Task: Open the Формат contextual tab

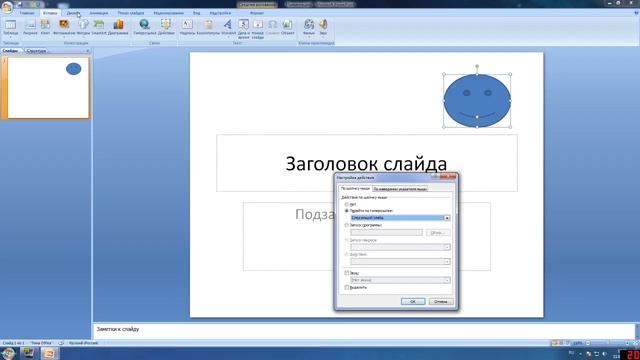Action: (256, 13)
